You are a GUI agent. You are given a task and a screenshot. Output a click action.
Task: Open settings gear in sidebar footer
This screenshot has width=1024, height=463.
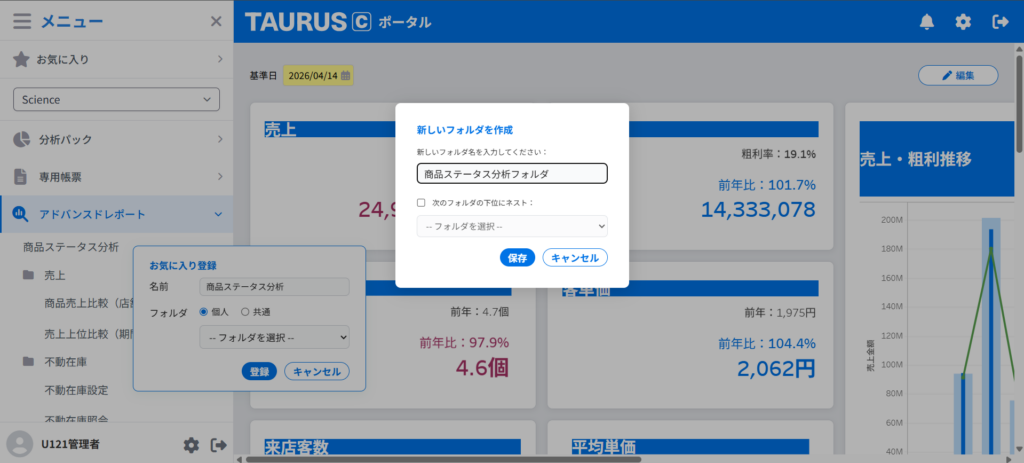tap(191, 445)
